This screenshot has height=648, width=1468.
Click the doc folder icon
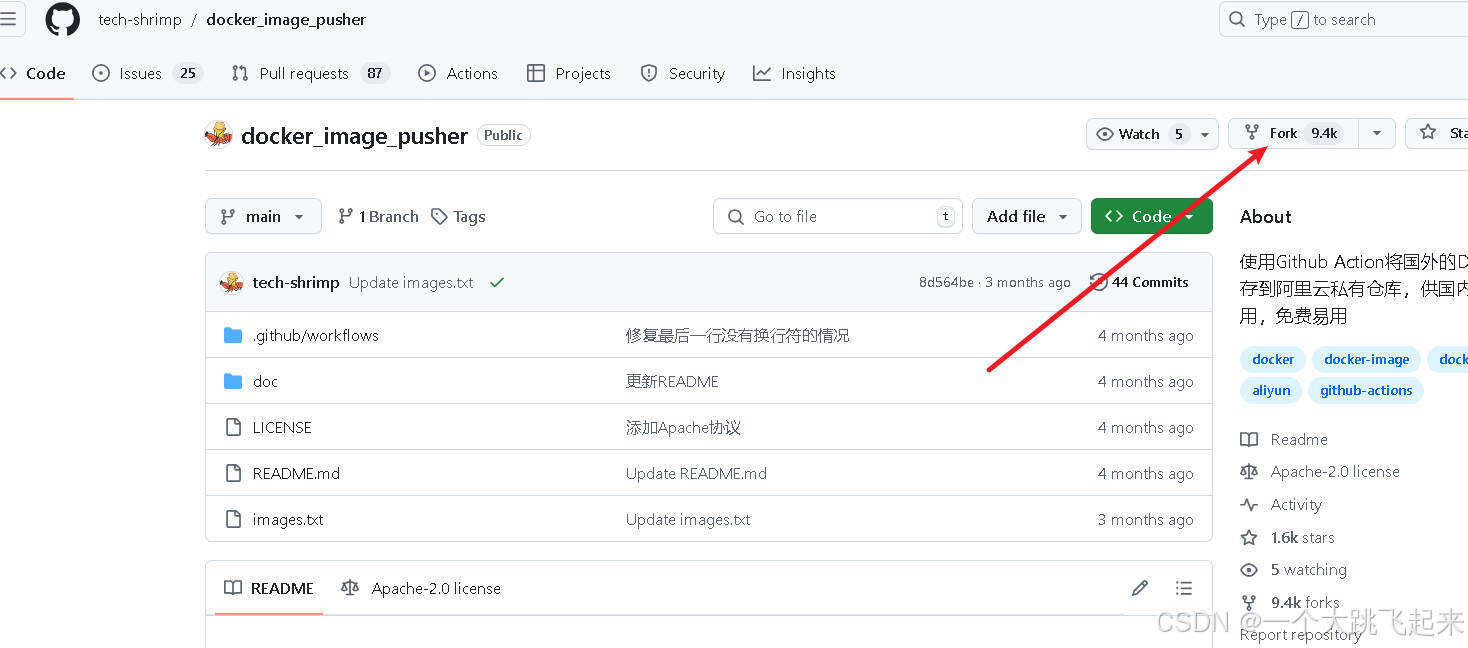(x=233, y=382)
